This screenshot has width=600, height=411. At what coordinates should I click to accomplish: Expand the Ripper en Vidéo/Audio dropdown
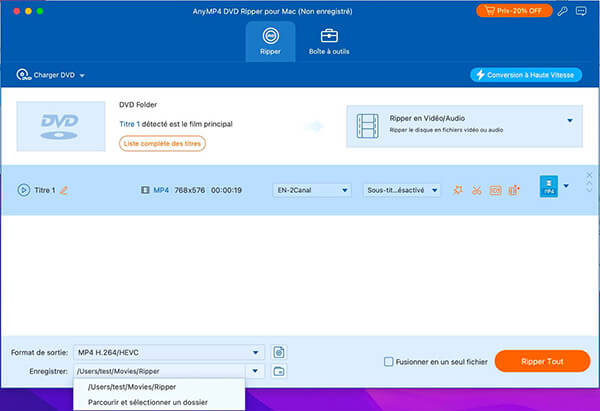tap(570, 121)
